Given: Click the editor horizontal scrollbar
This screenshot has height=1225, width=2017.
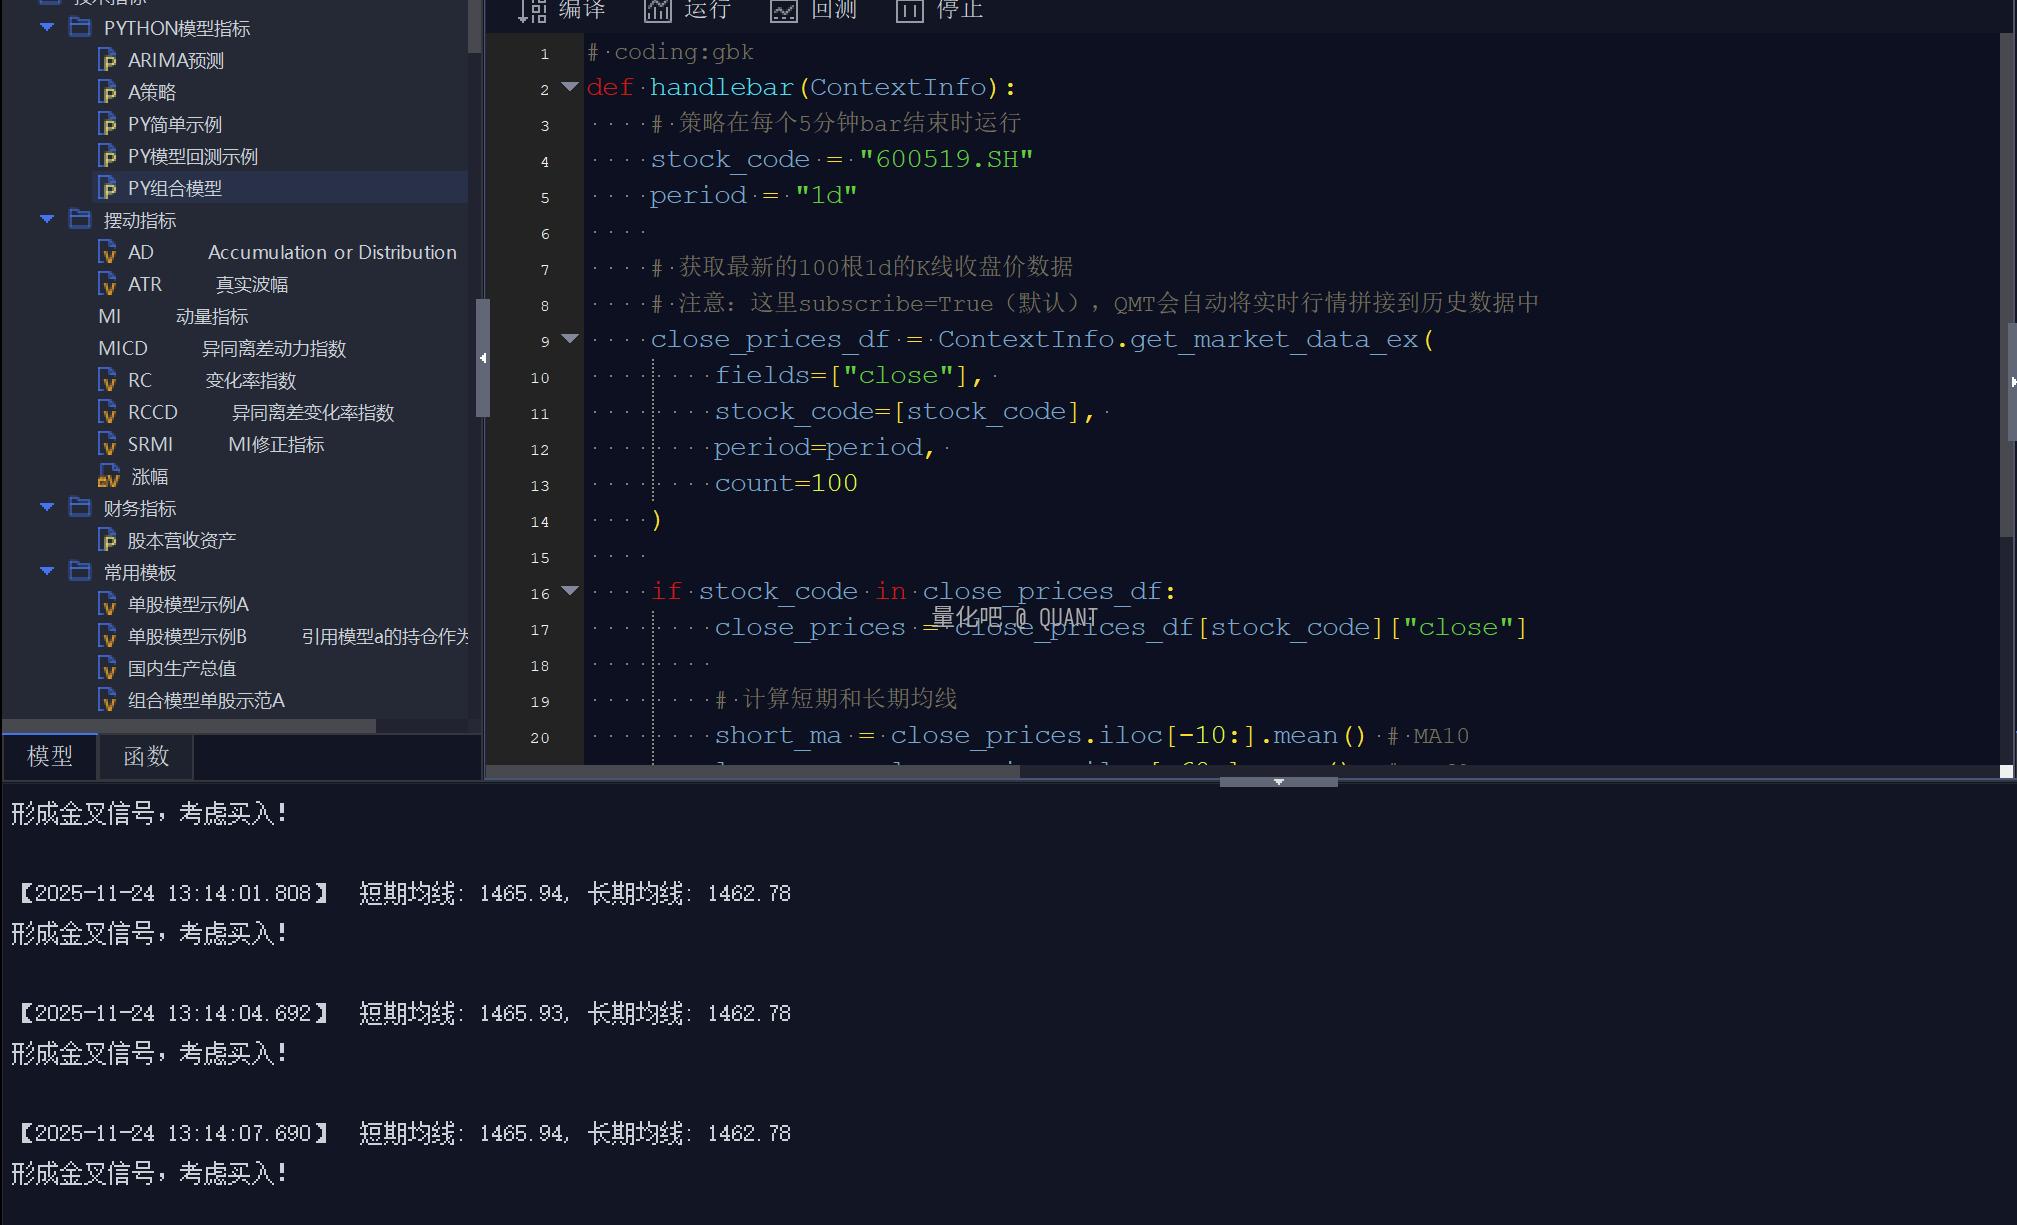Looking at the screenshot, I should [x=752, y=771].
